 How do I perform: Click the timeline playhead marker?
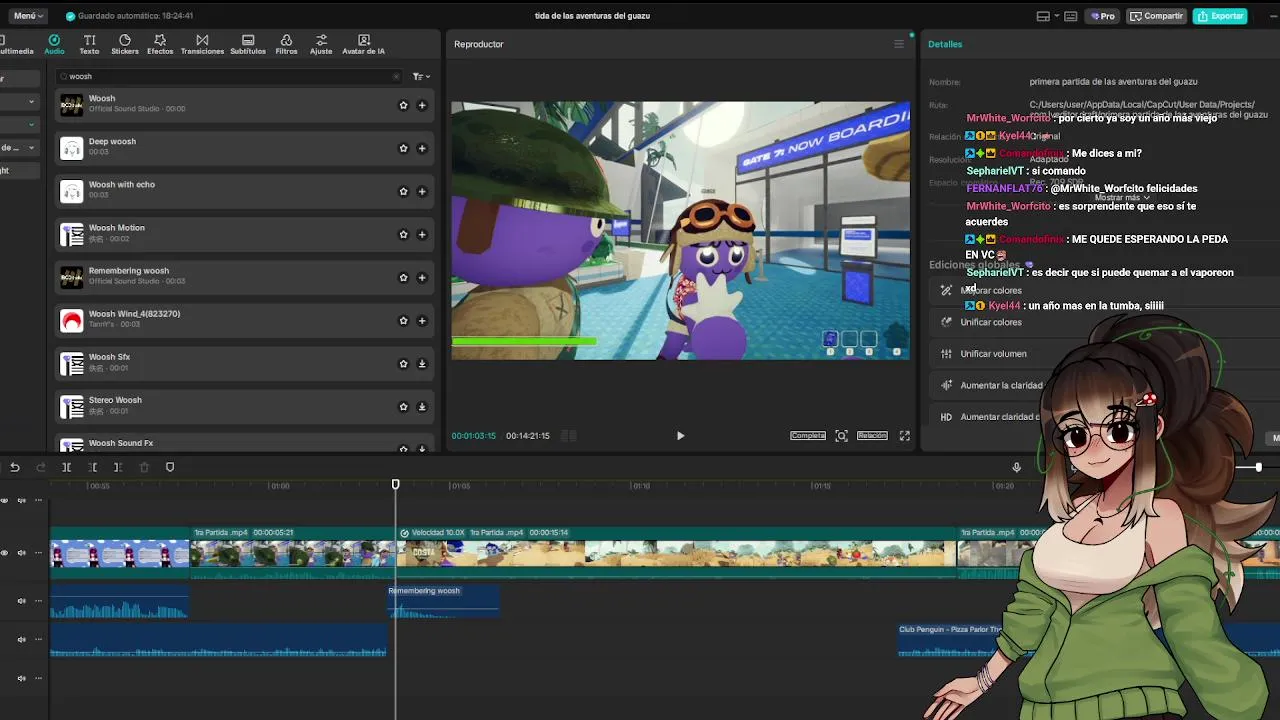[395, 485]
